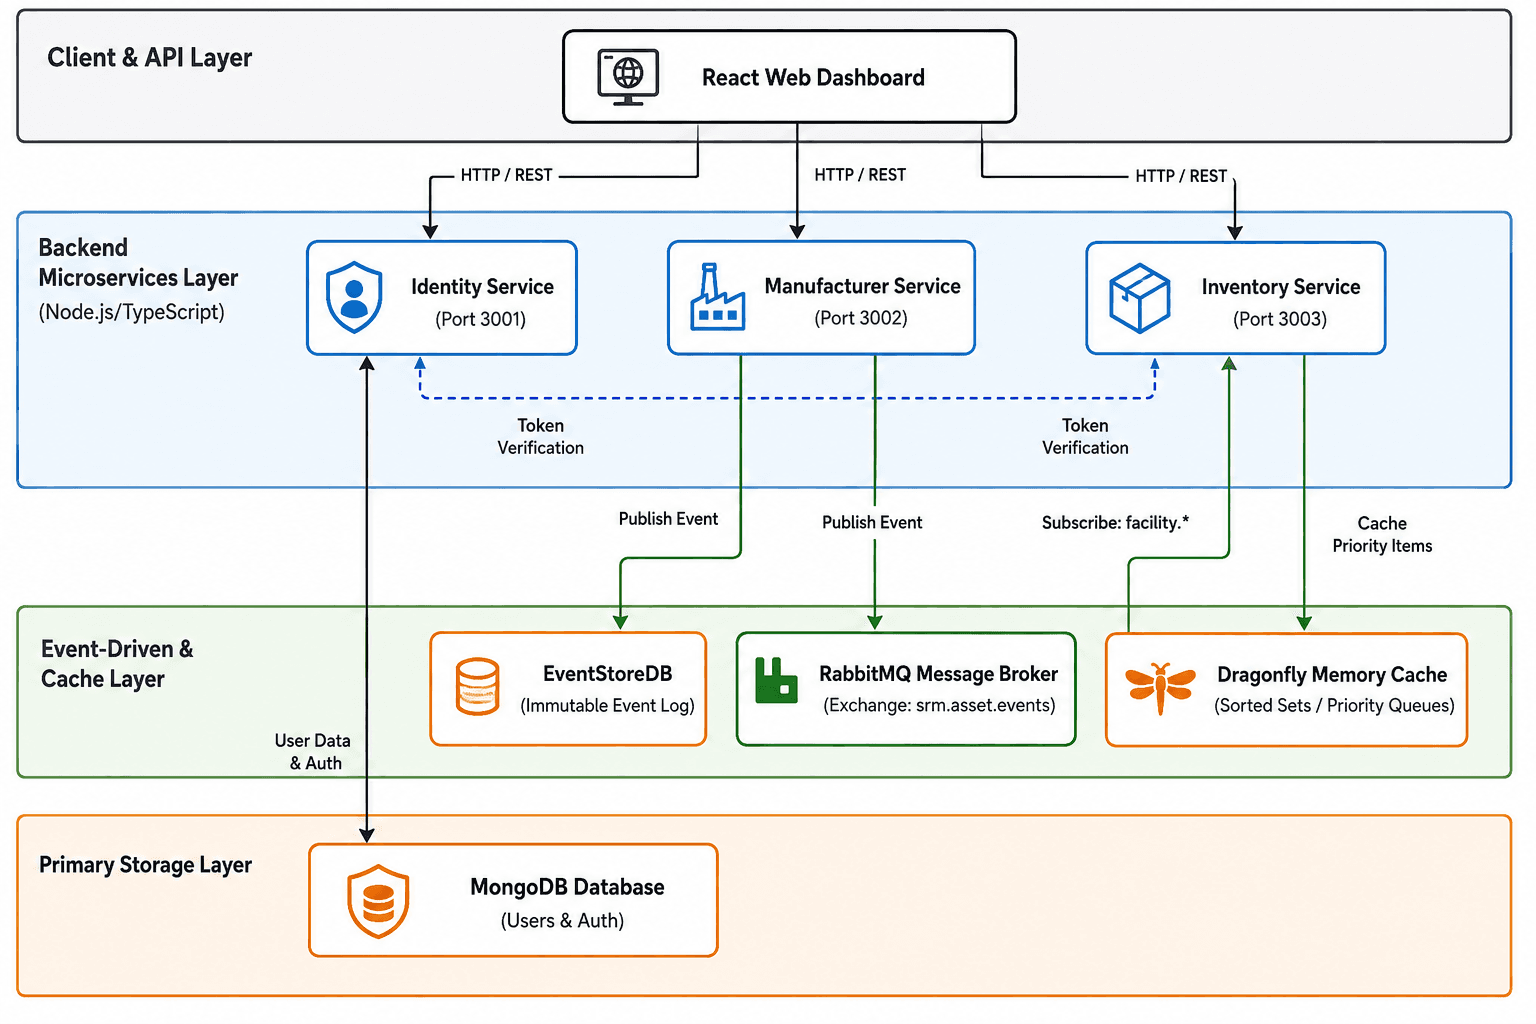Click the Dragonfly insect icon
The image size is (1536, 1024).
[x=1160, y=687]
